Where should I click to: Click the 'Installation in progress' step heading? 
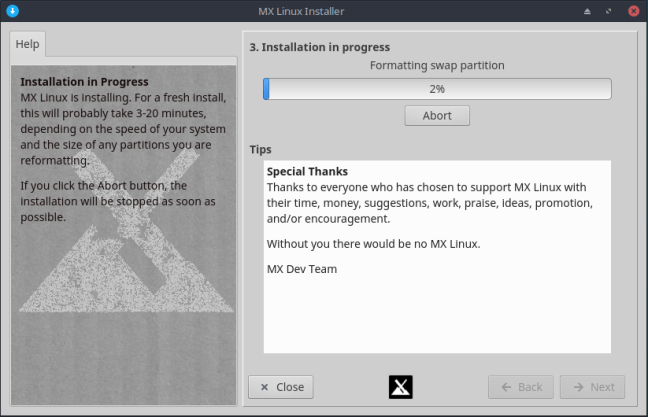point(319,47)
